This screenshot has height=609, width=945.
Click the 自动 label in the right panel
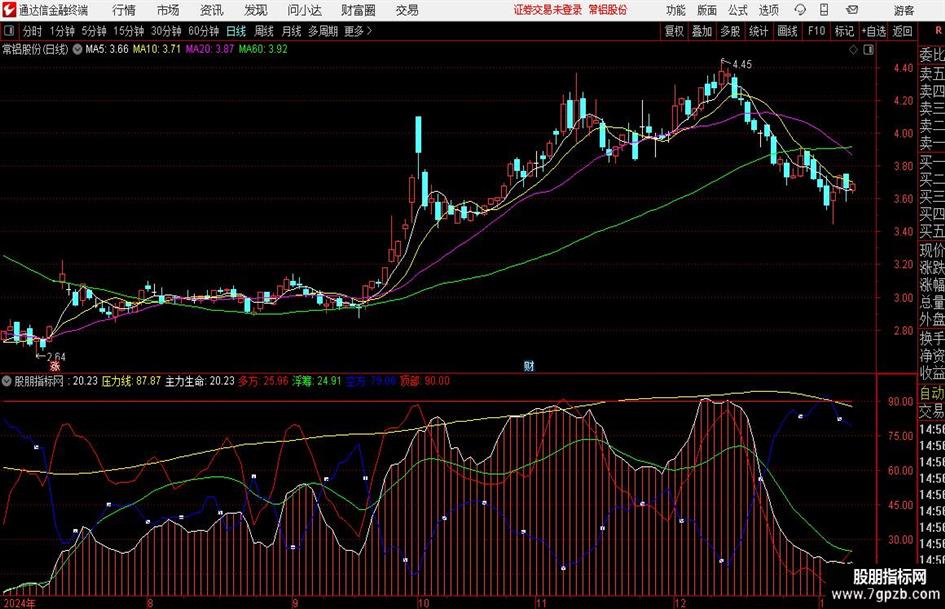[932, 393]
